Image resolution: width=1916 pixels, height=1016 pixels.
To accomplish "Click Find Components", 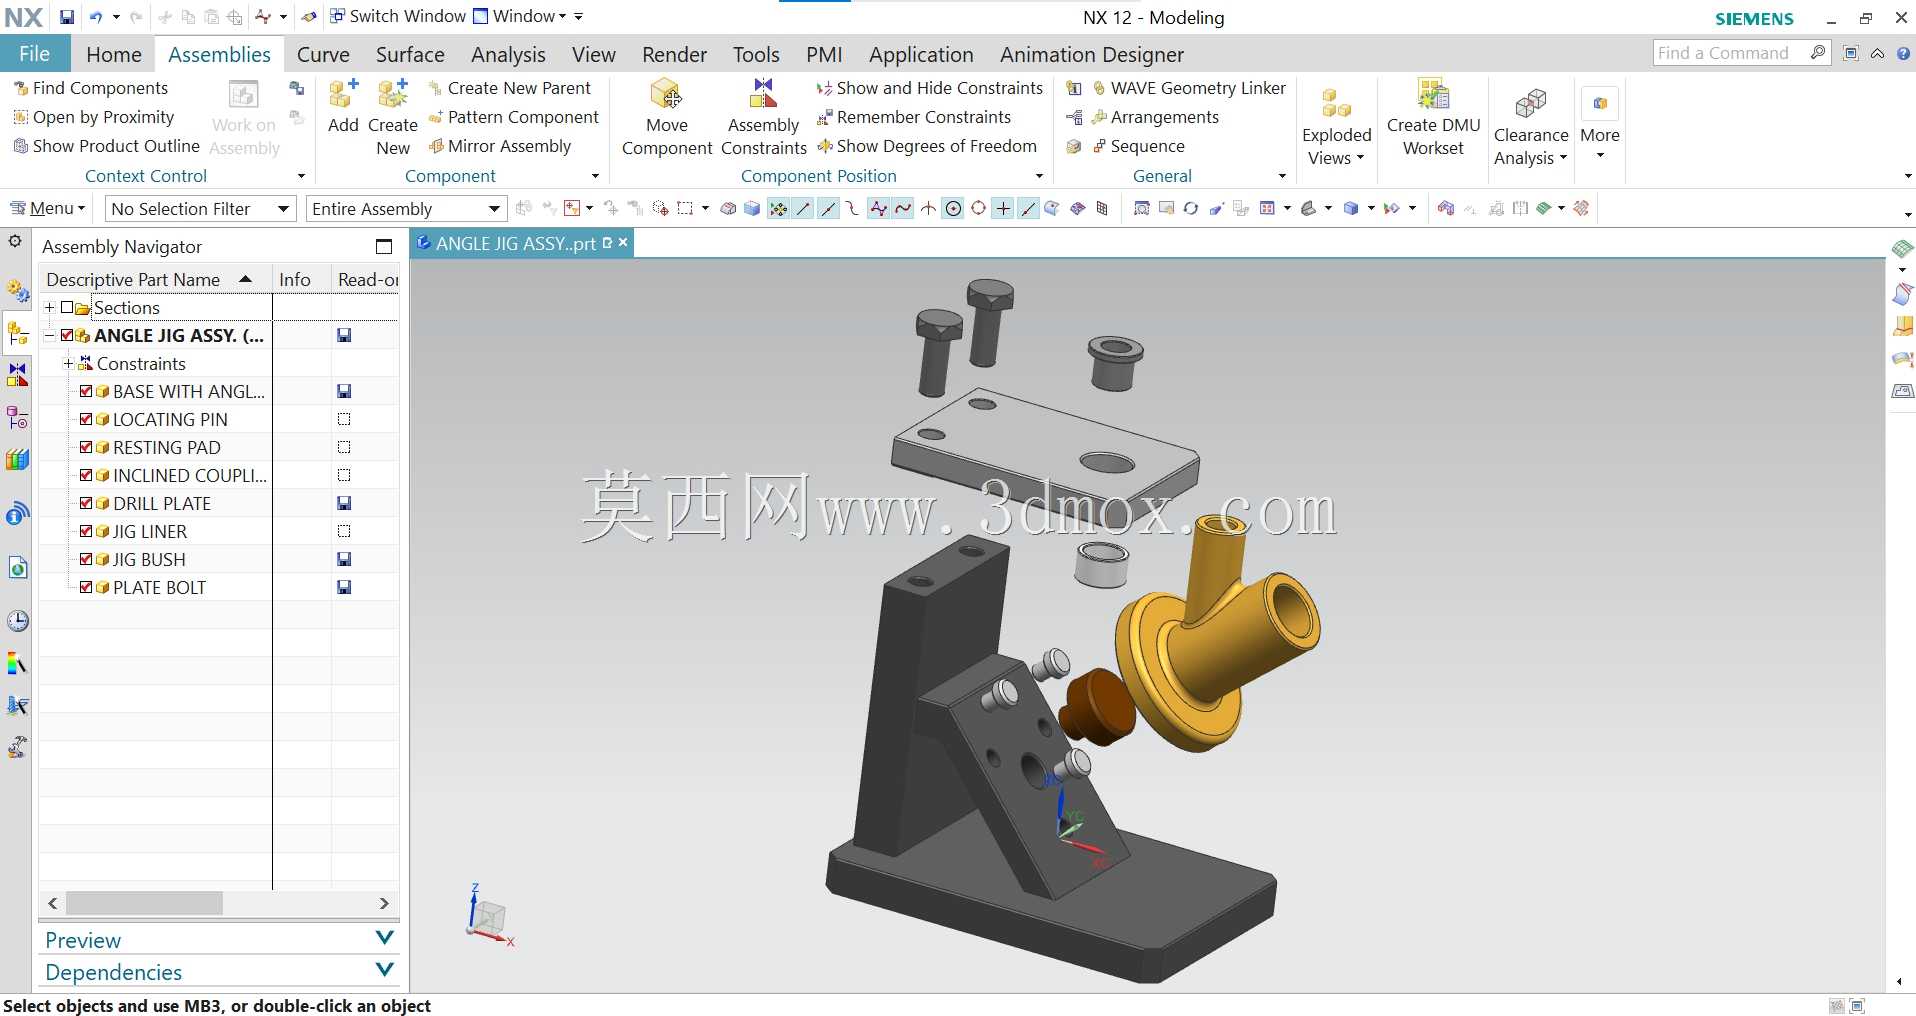I will pos(90,88).
